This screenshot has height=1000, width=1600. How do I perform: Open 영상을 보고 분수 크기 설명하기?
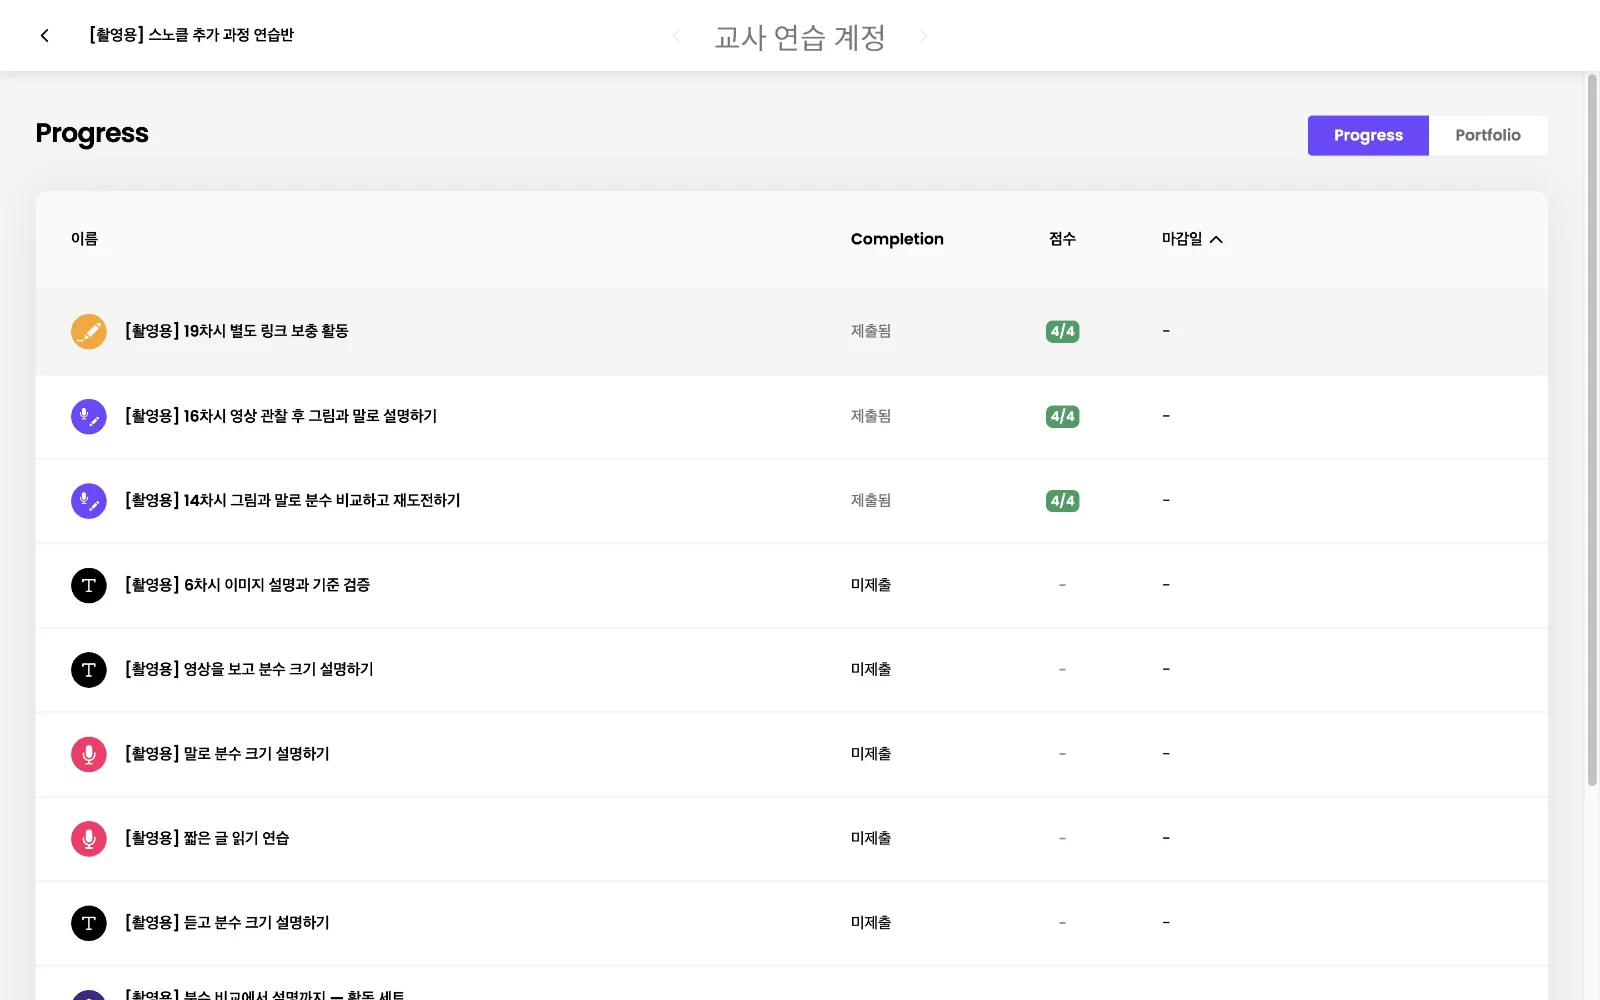tap(249, 669)
